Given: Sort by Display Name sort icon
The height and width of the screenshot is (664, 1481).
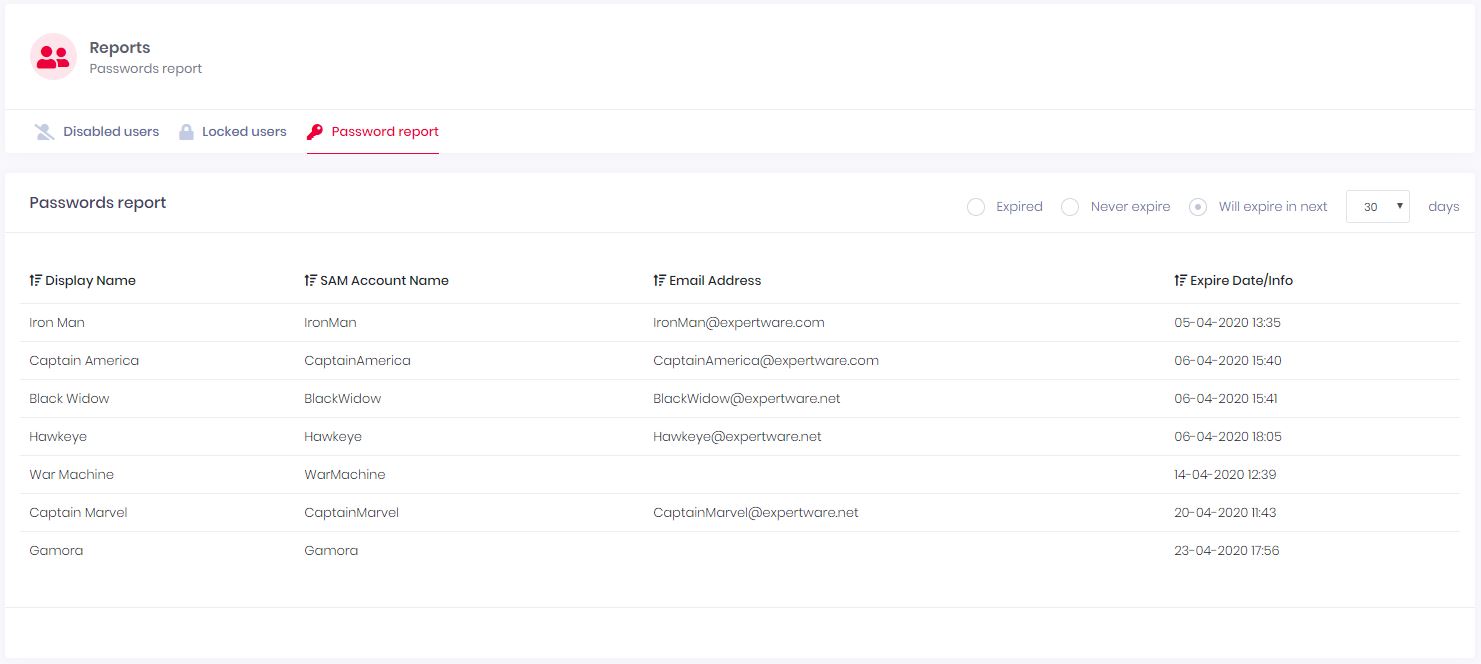Looking at the screenshot, I should point(36,281).
